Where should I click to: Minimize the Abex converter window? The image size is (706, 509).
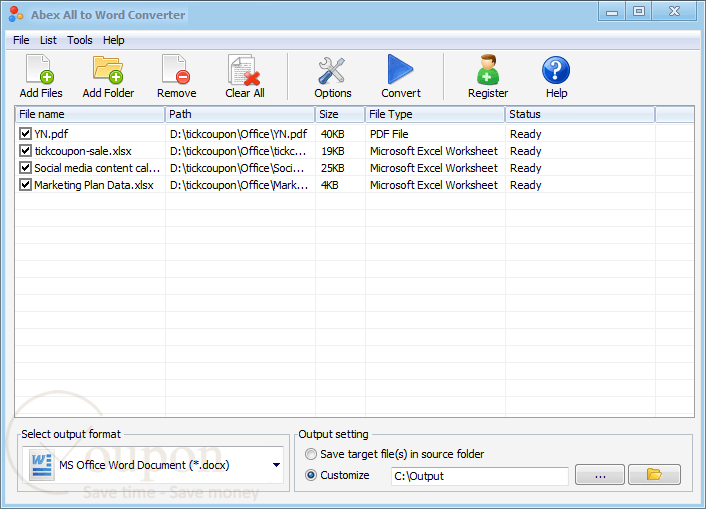click(611, 12)
